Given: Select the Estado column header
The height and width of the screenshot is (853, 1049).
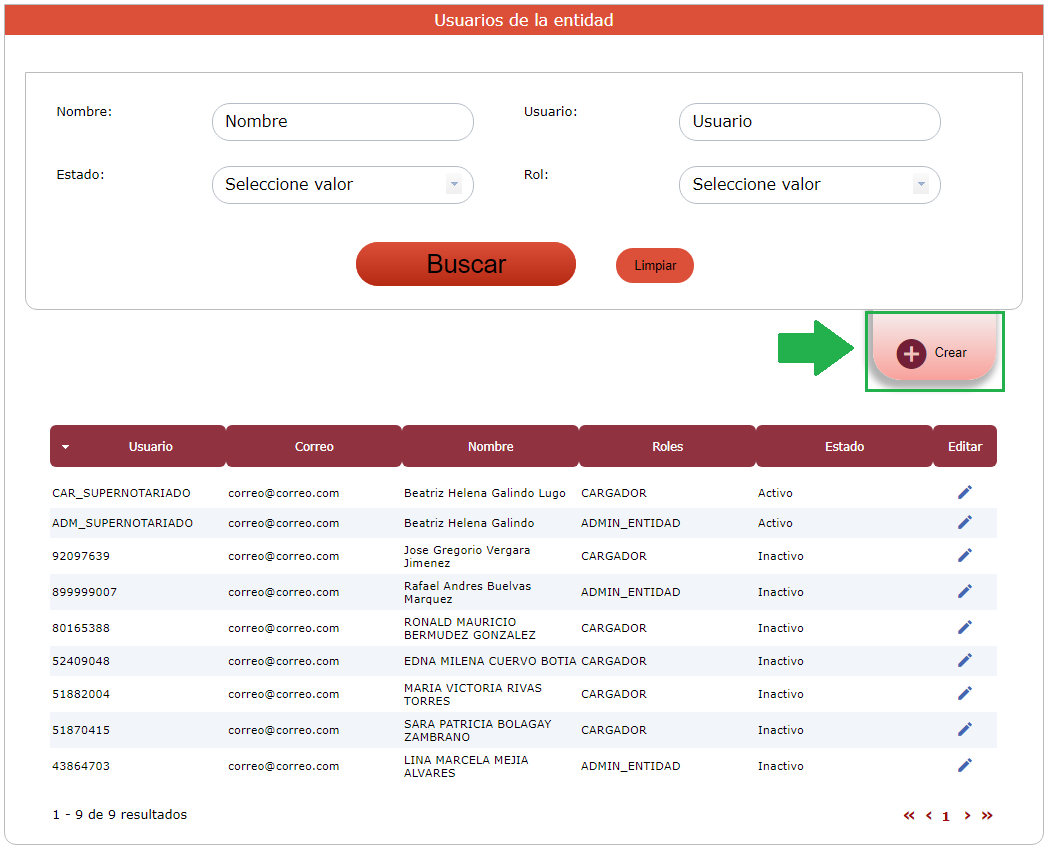Looking at the screenshot, I should [x=844, y=447].
